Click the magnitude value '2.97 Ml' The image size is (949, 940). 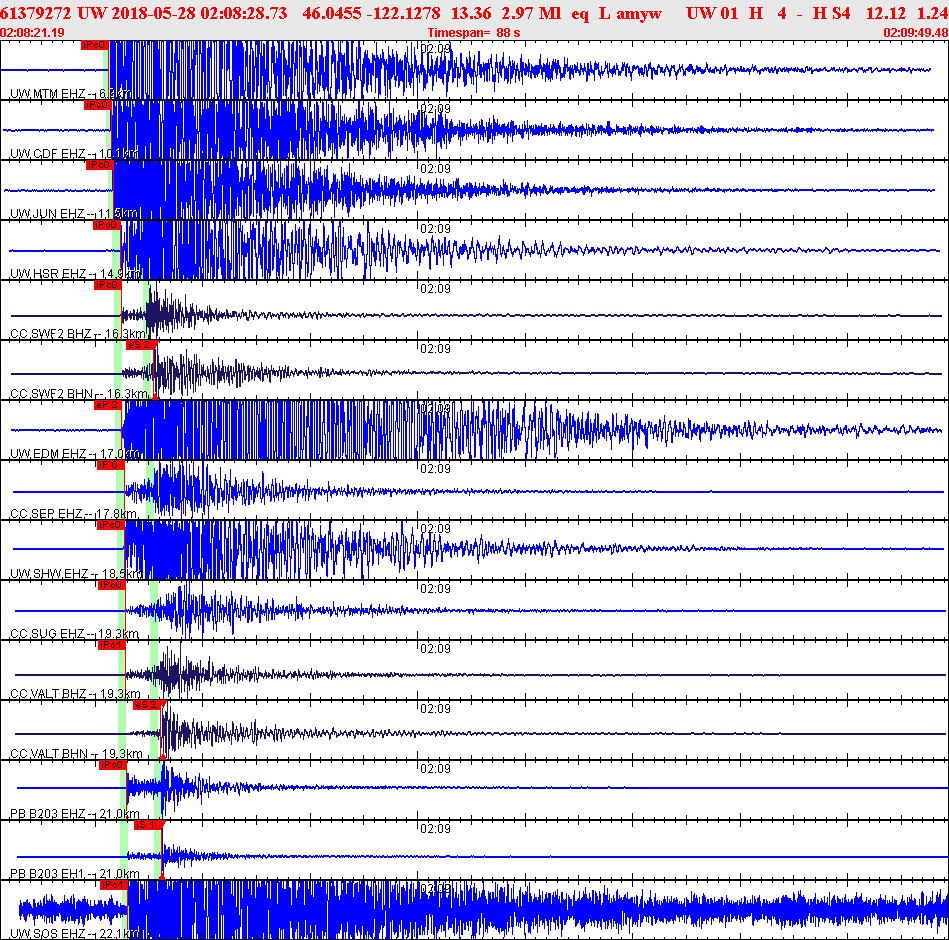pyautogui.click(x=531, y=13)
